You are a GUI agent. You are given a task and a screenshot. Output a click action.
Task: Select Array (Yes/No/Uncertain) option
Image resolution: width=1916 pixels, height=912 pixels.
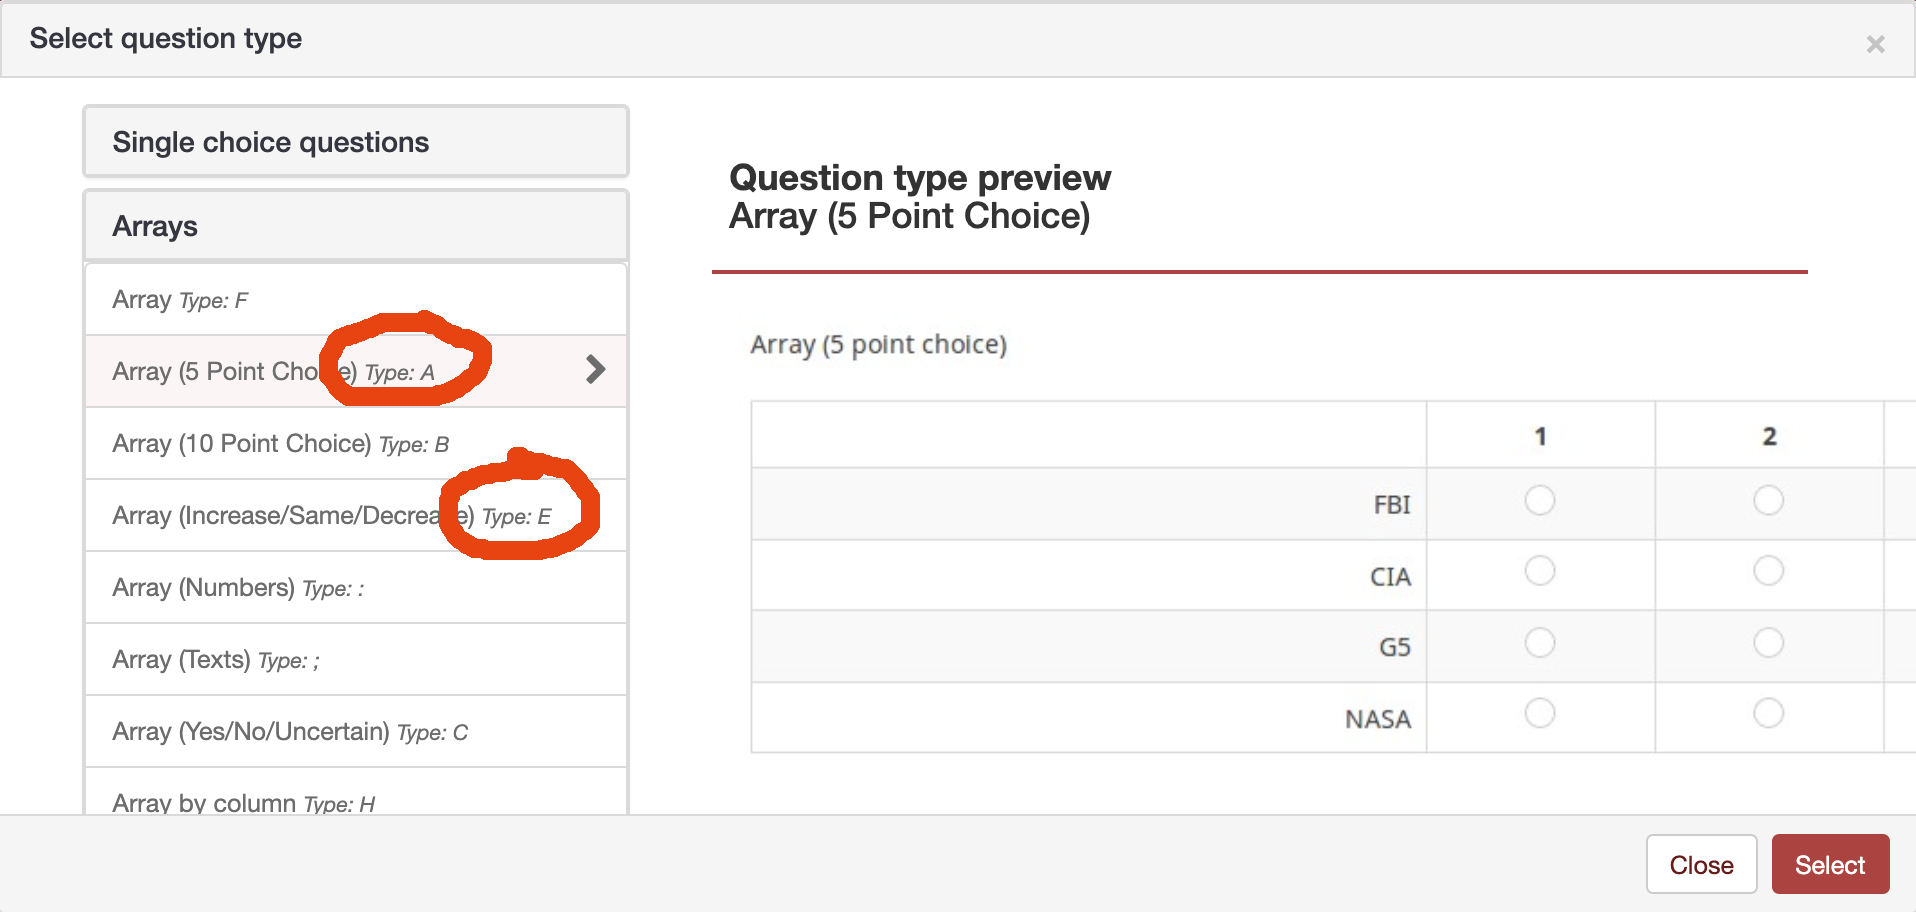(x=355, y=732)
